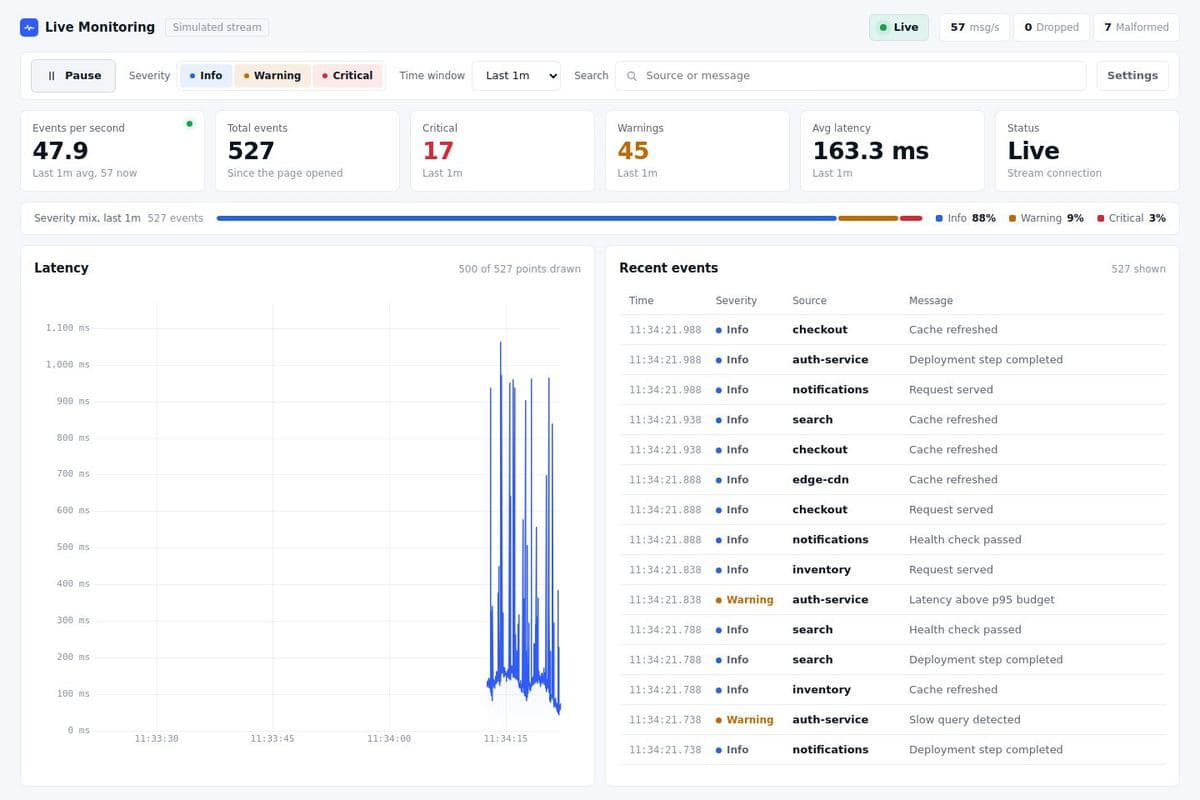1200x800 pixels.
Task: Open the Settings panel
Action: point(1132,76)
